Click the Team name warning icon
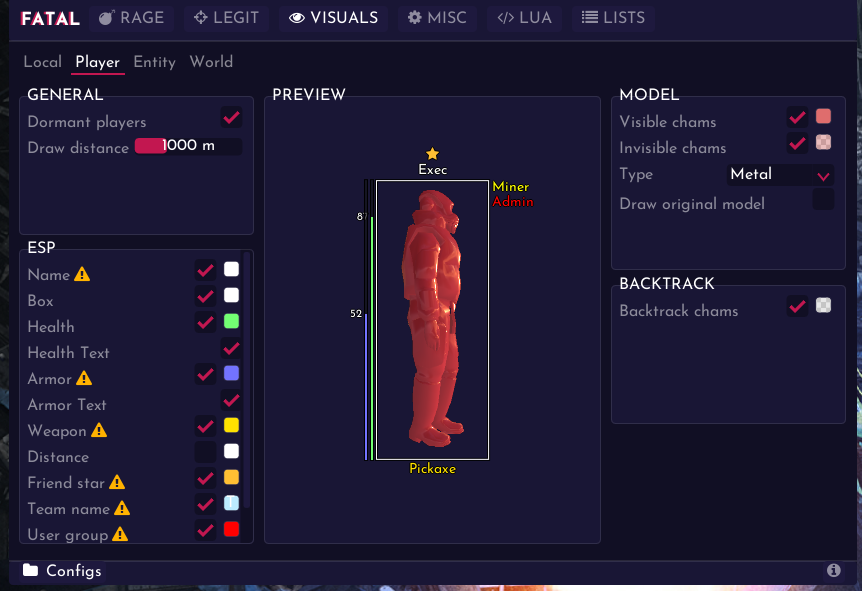Image resolution: width=862 pixels, height=591 pixels. [122, 508]
